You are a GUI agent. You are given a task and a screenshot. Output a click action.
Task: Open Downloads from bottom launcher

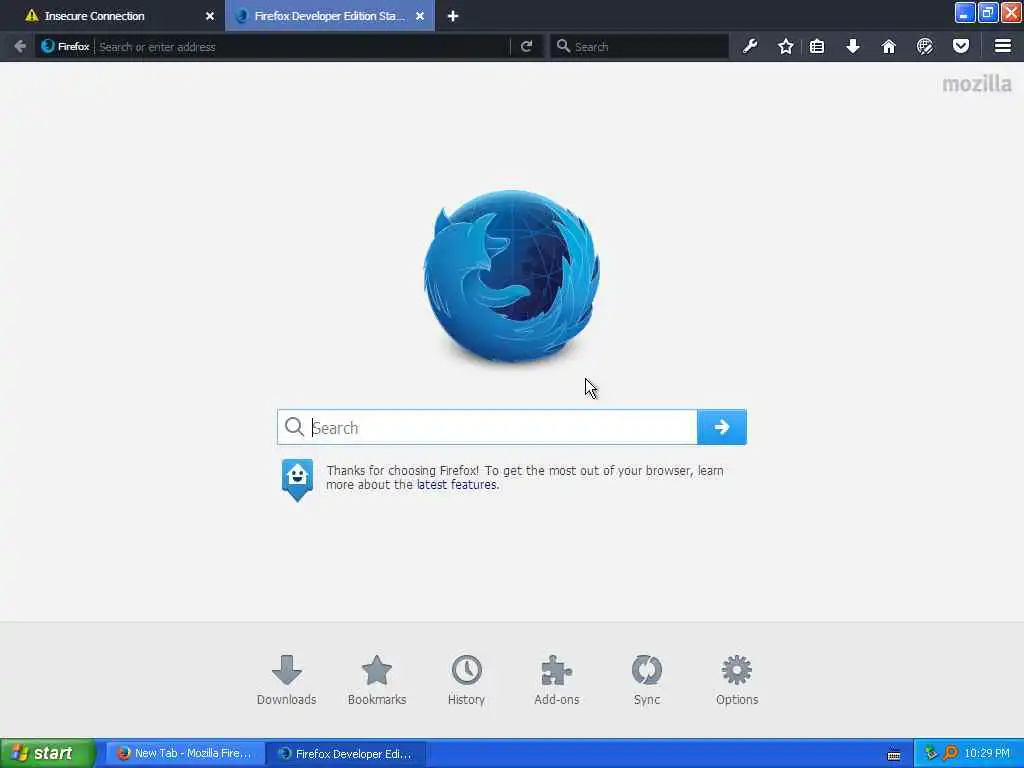287,680
